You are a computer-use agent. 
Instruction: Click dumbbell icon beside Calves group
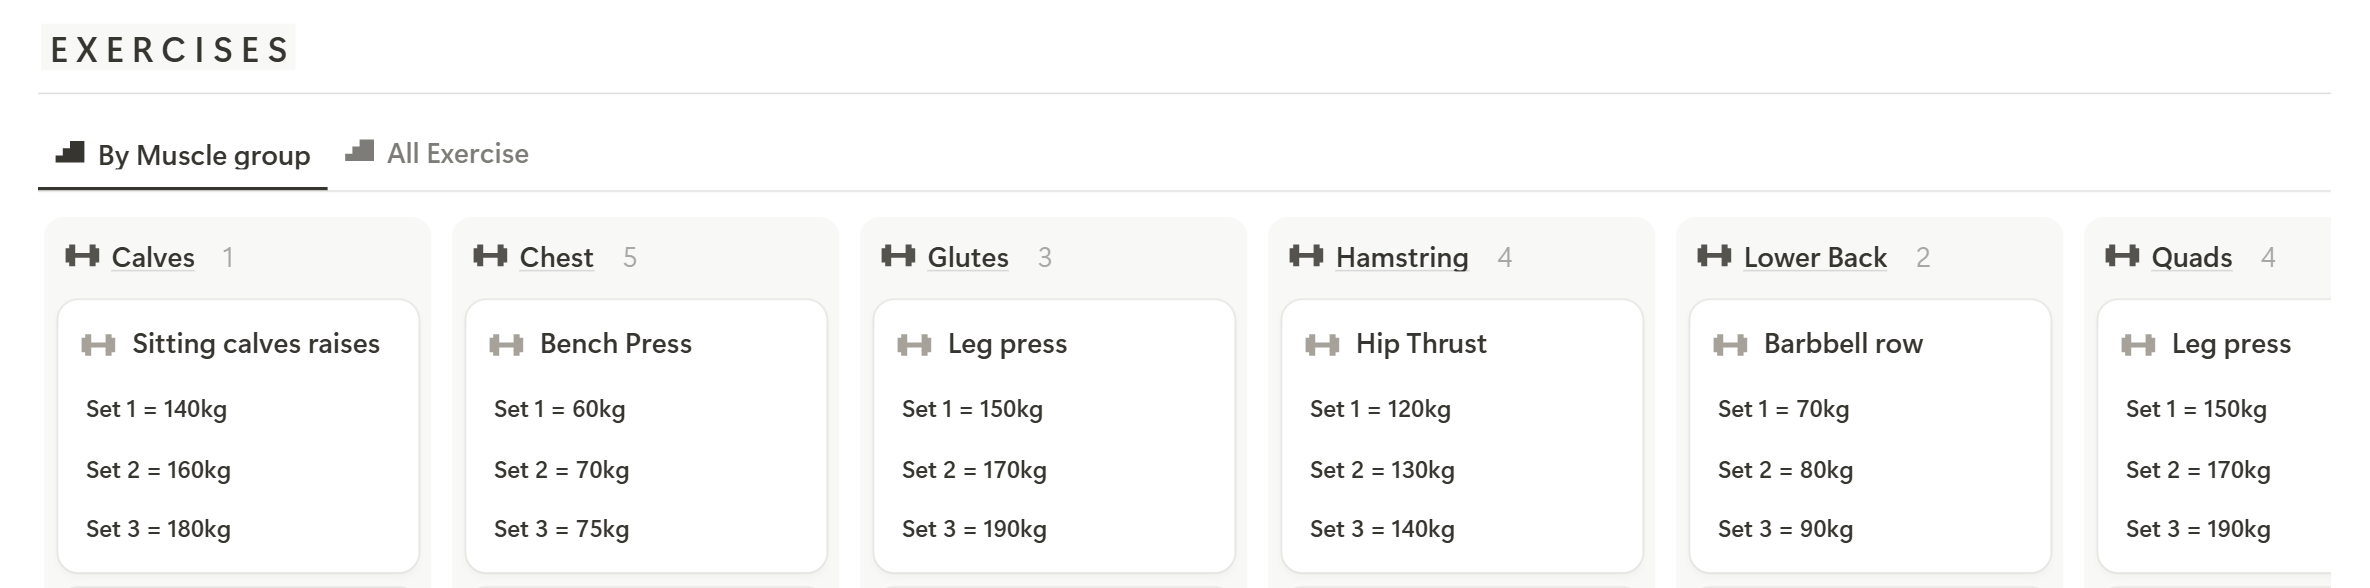coord(82,256)
